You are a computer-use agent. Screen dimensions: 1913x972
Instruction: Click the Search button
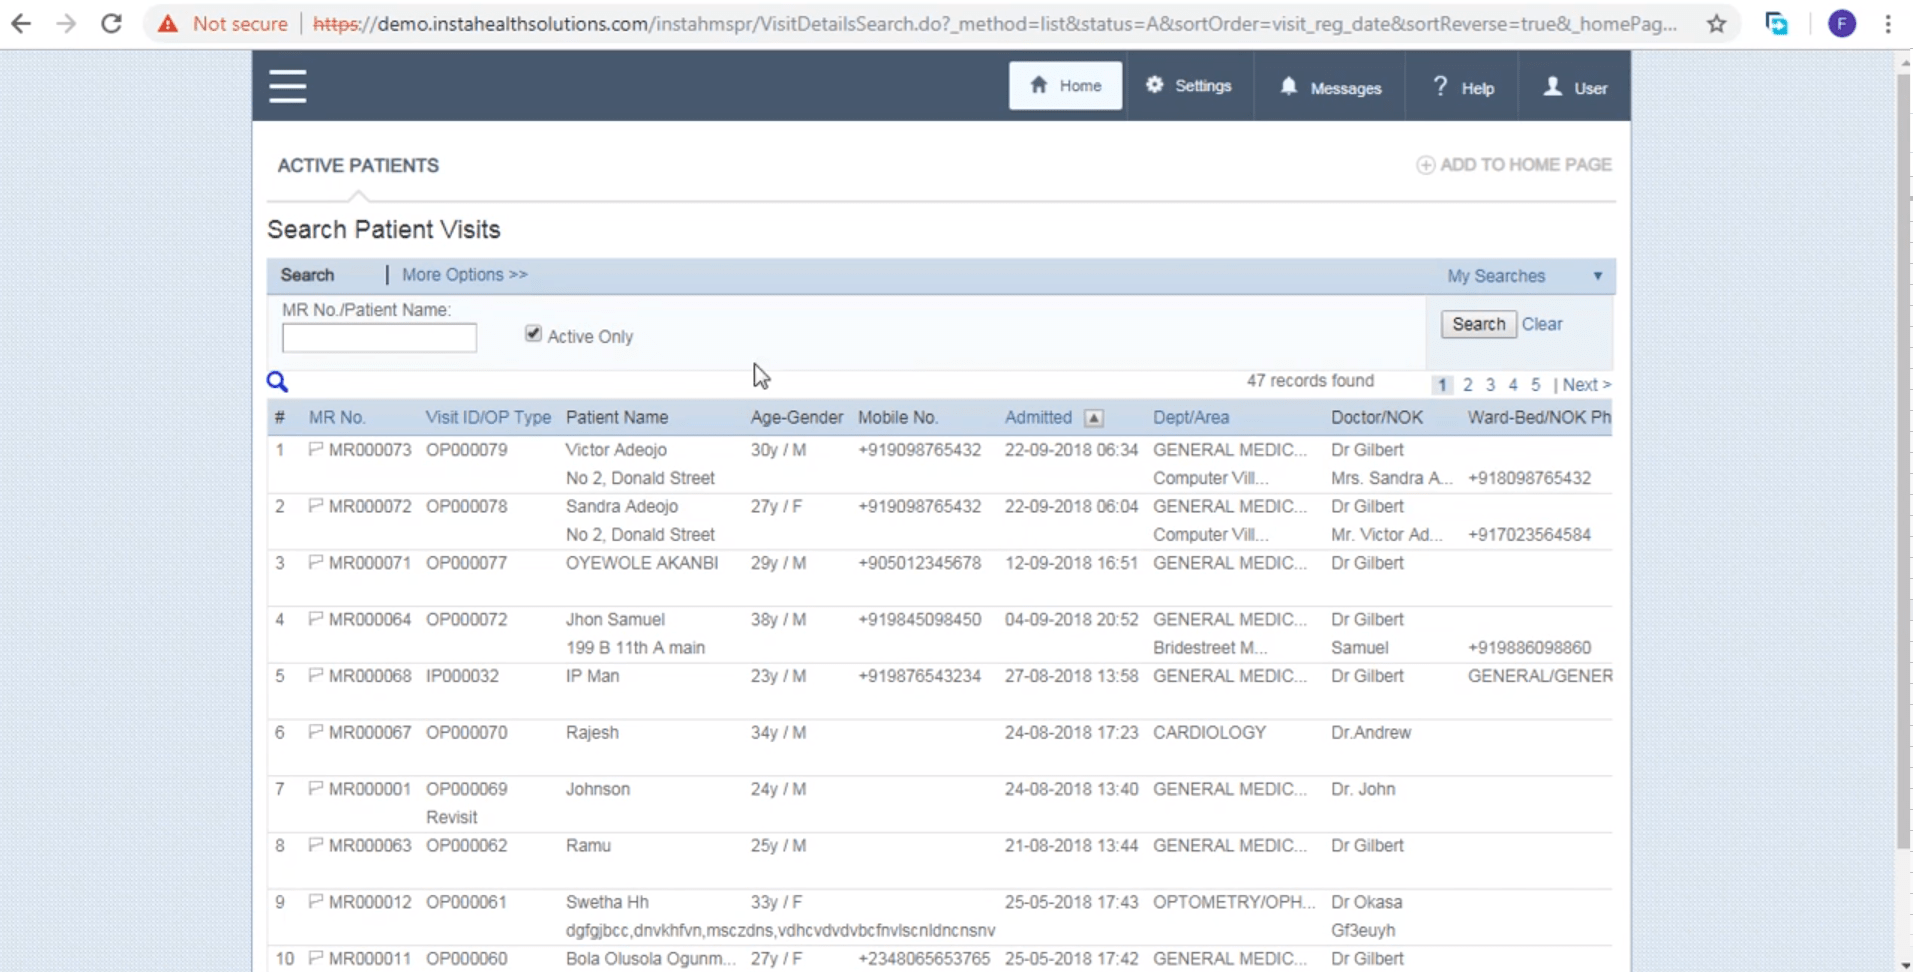(x=1478, y=324)
